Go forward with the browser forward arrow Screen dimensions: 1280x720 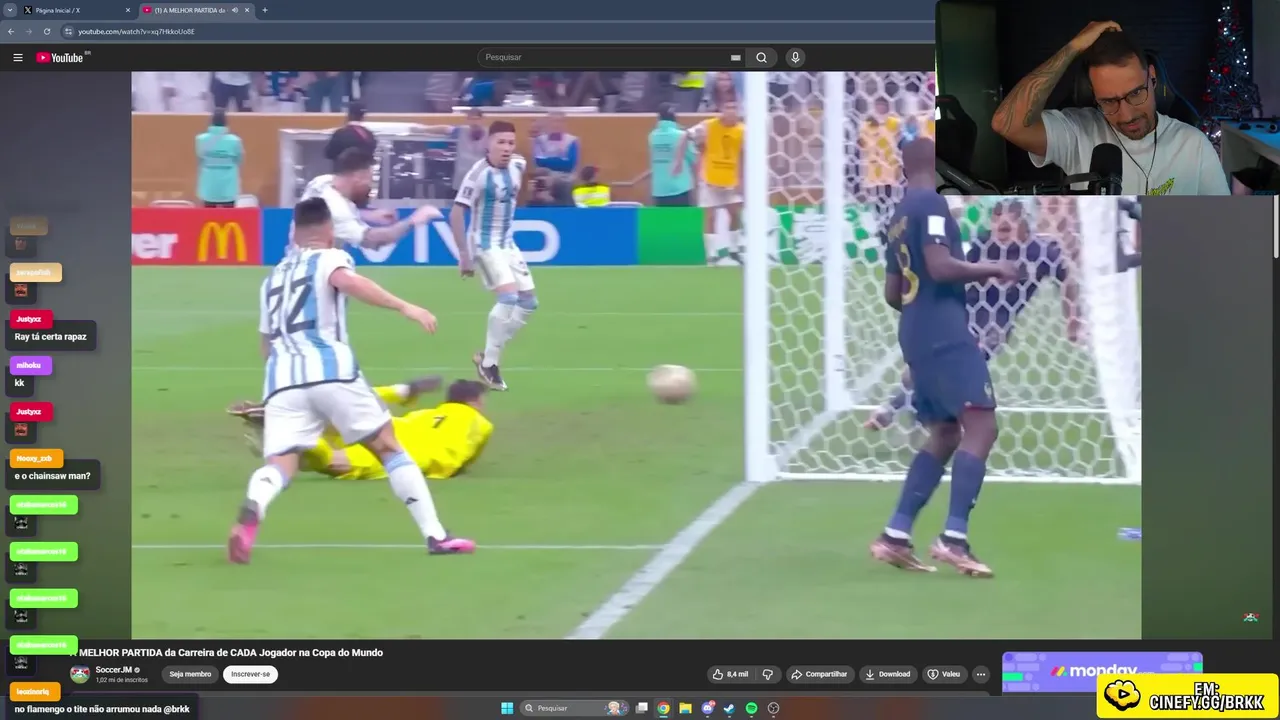(28, 31)
